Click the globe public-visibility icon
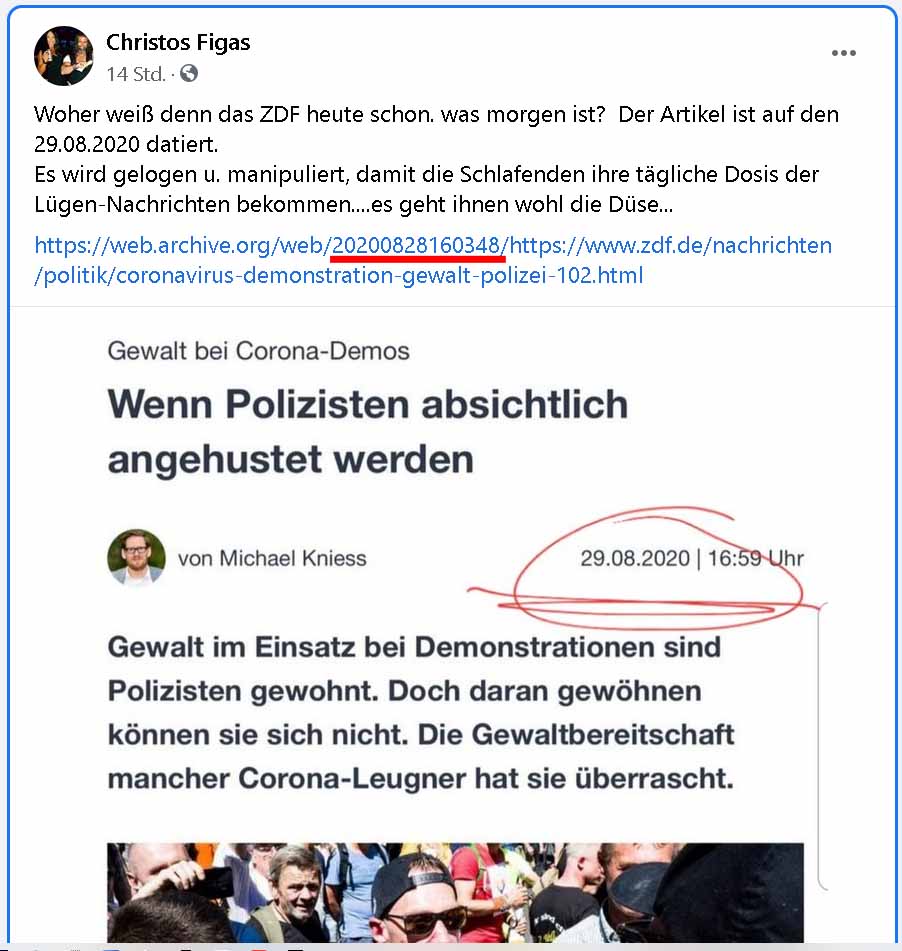 (189, 74)
